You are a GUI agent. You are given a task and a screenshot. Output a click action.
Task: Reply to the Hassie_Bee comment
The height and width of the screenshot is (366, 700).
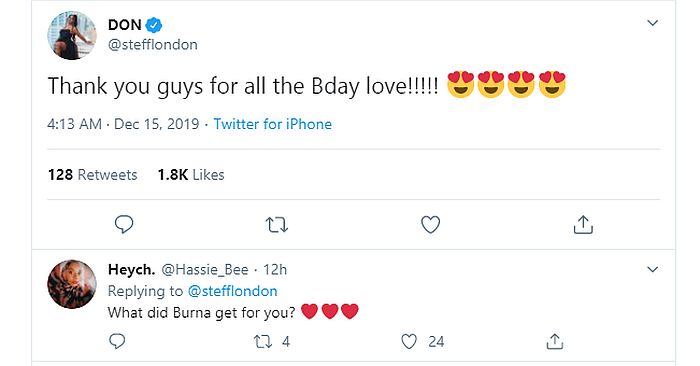117,341
